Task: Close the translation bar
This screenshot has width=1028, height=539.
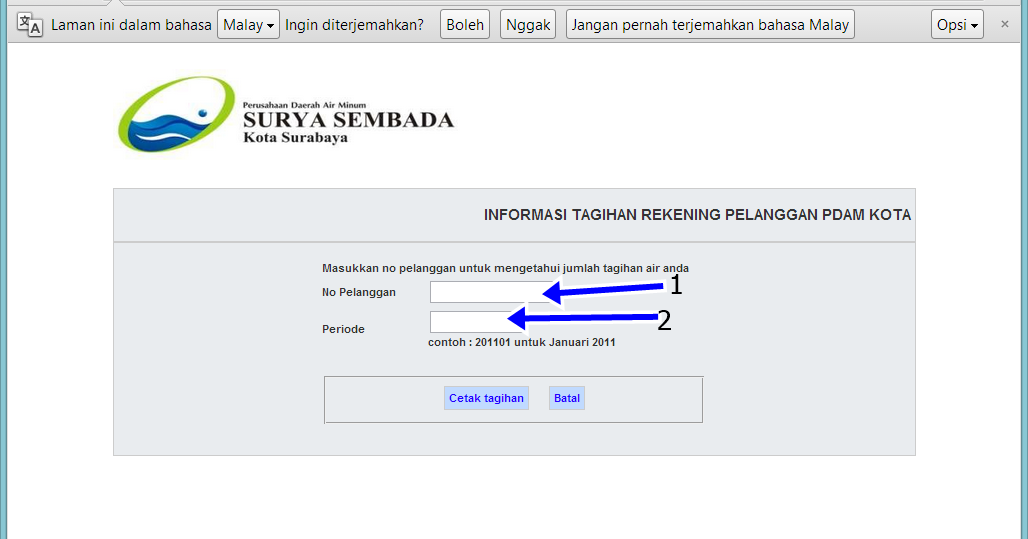Action: click(x=1004, y=24)
